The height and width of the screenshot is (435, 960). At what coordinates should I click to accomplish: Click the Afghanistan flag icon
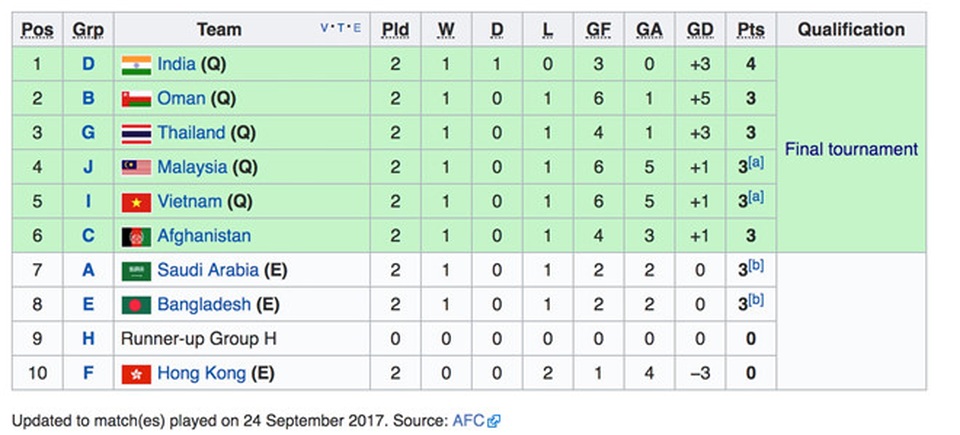pyautogui.click(x=136, y=236)
